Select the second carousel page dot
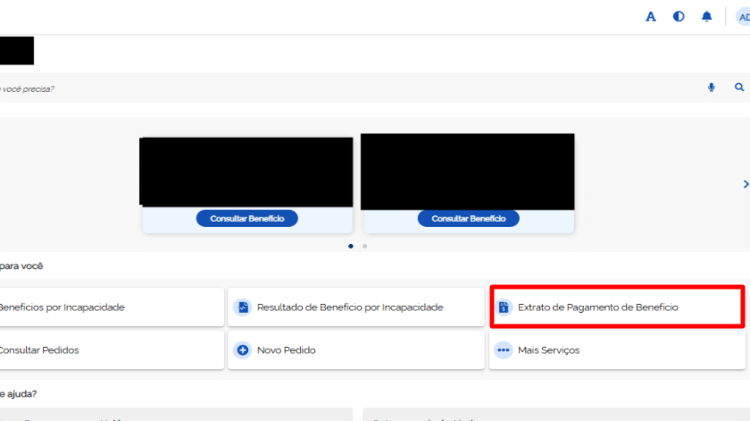This screenshot has height=421, width=750. click(x=364, y=245)
